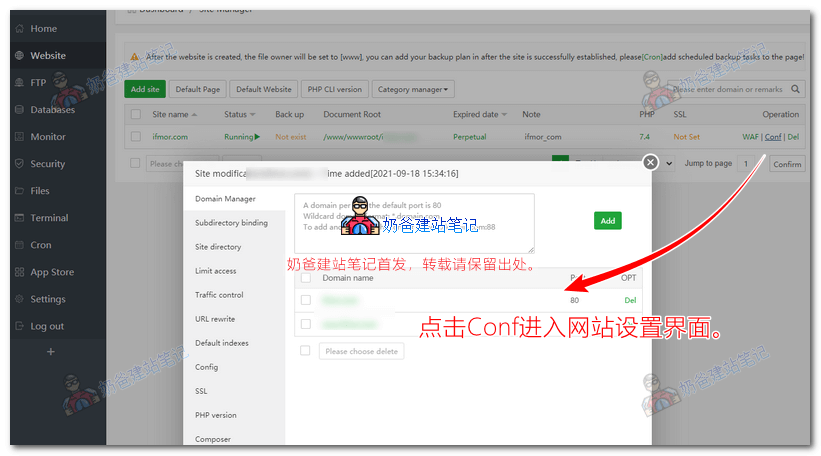821x456 pixels.
Task: Open the Default indexes tab
Action: coord(221,343)
